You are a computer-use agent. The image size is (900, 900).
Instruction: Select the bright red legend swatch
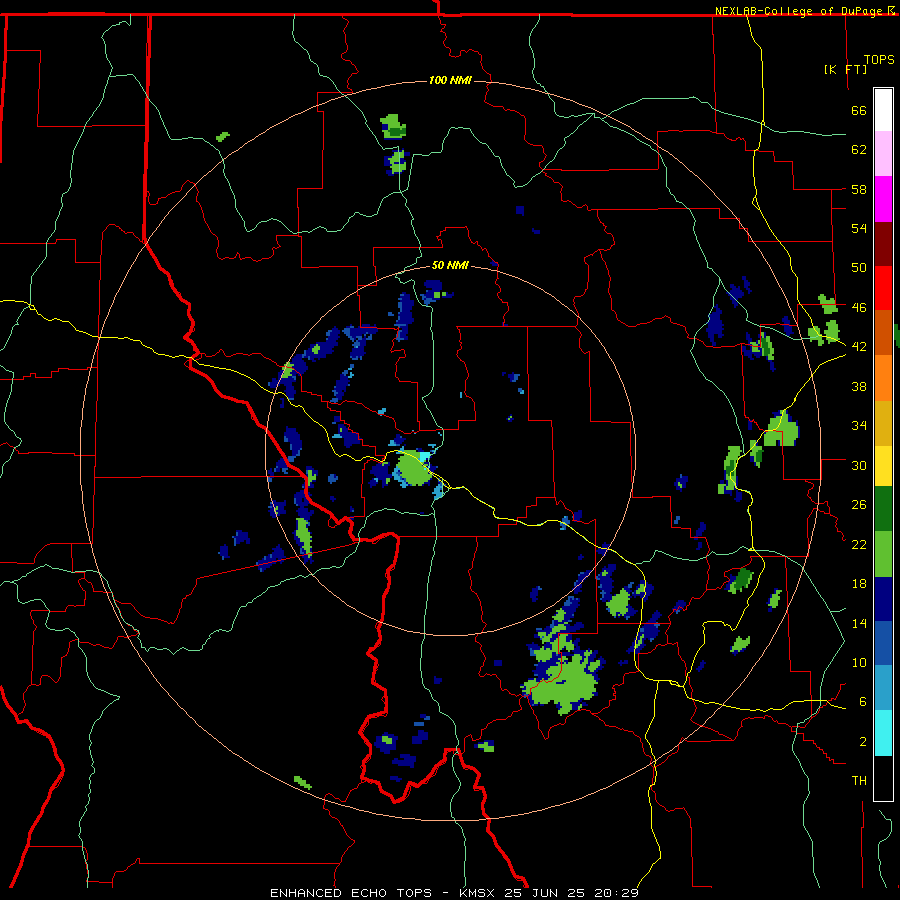pyautogui.click(x=883, y=288)
